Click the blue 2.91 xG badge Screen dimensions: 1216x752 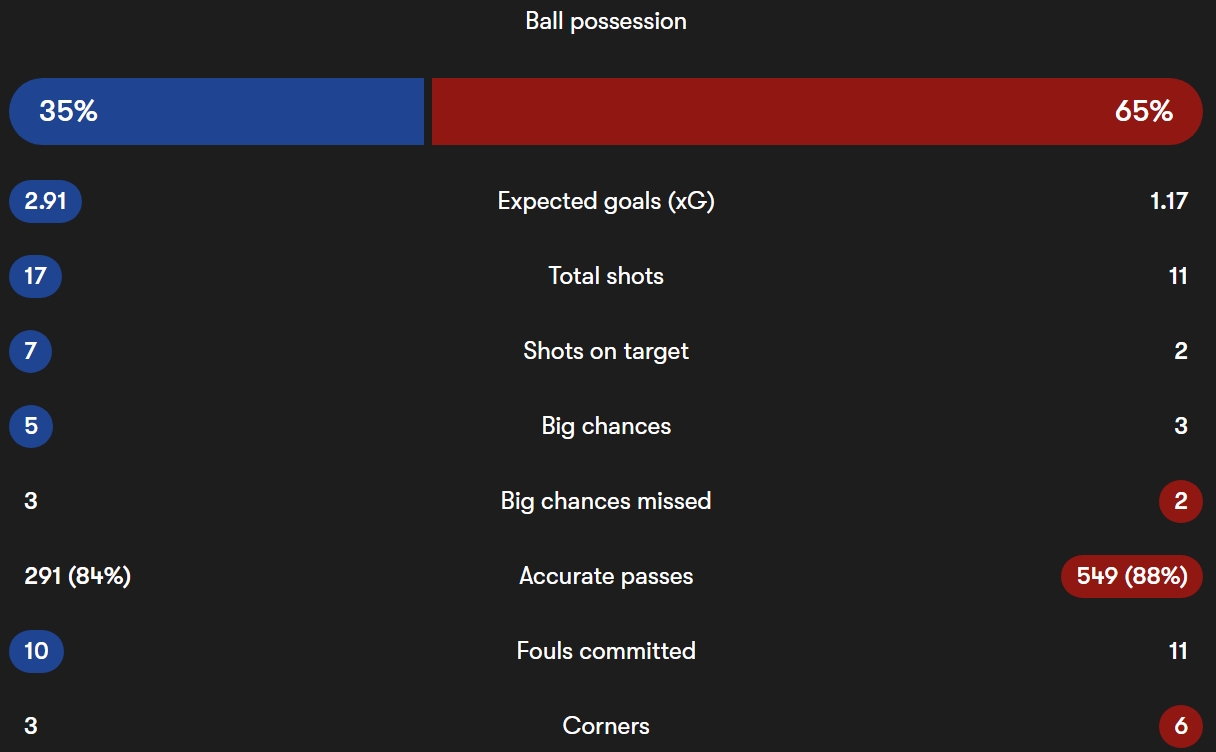(45, 201)
